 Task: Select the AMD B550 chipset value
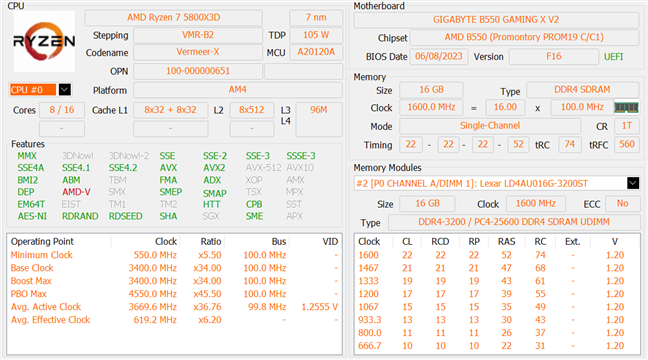(524, 38)
